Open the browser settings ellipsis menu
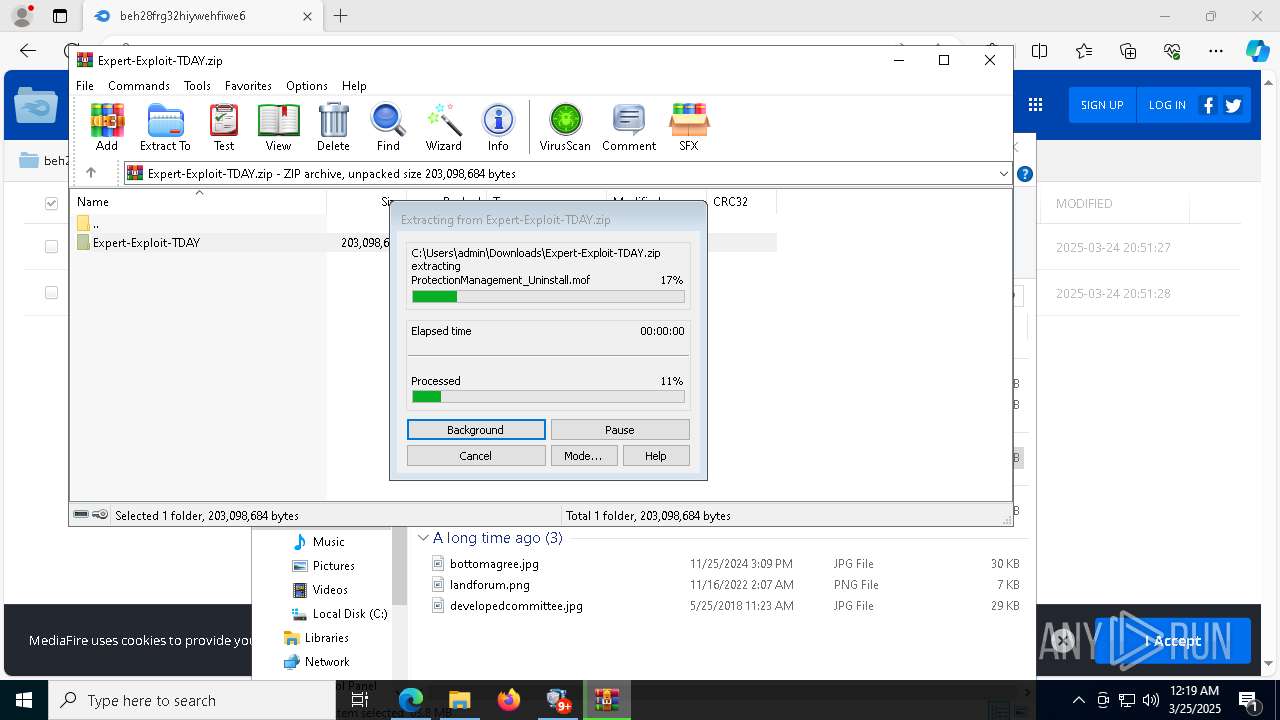 point(1216,51)
